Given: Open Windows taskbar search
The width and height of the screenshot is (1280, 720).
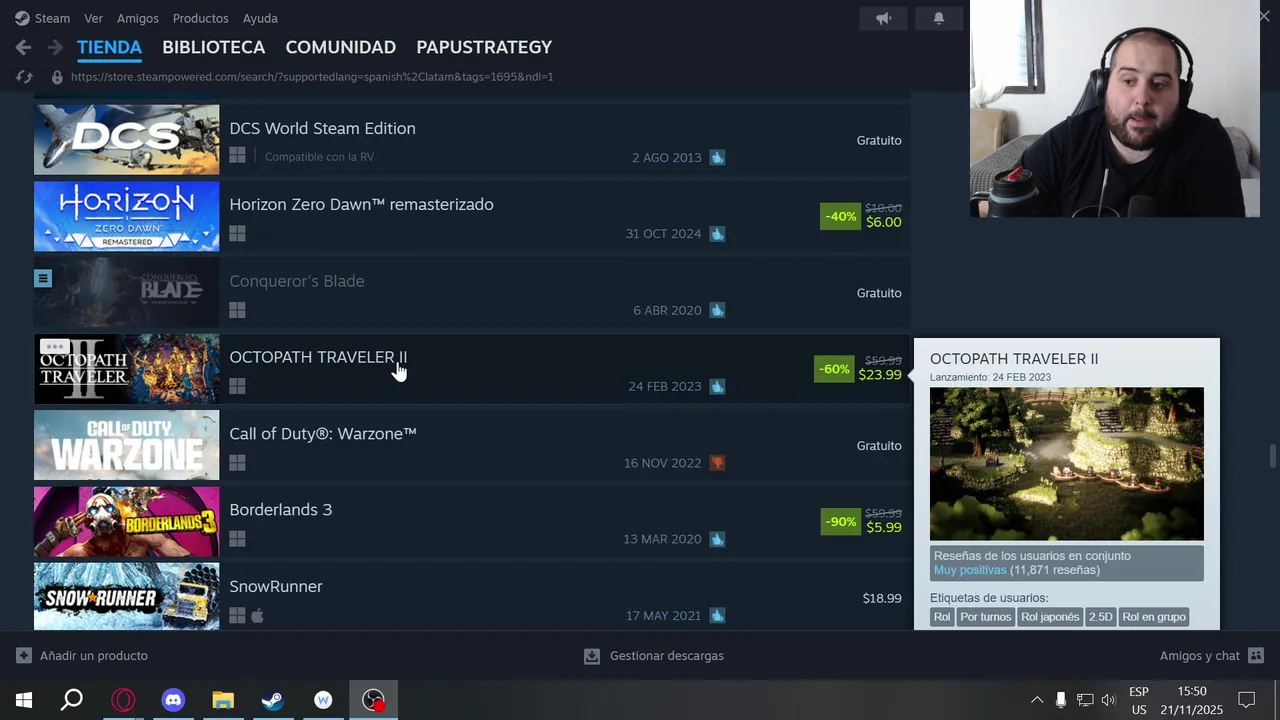Looking at the screenshot, I should click(x=72, y=700).
